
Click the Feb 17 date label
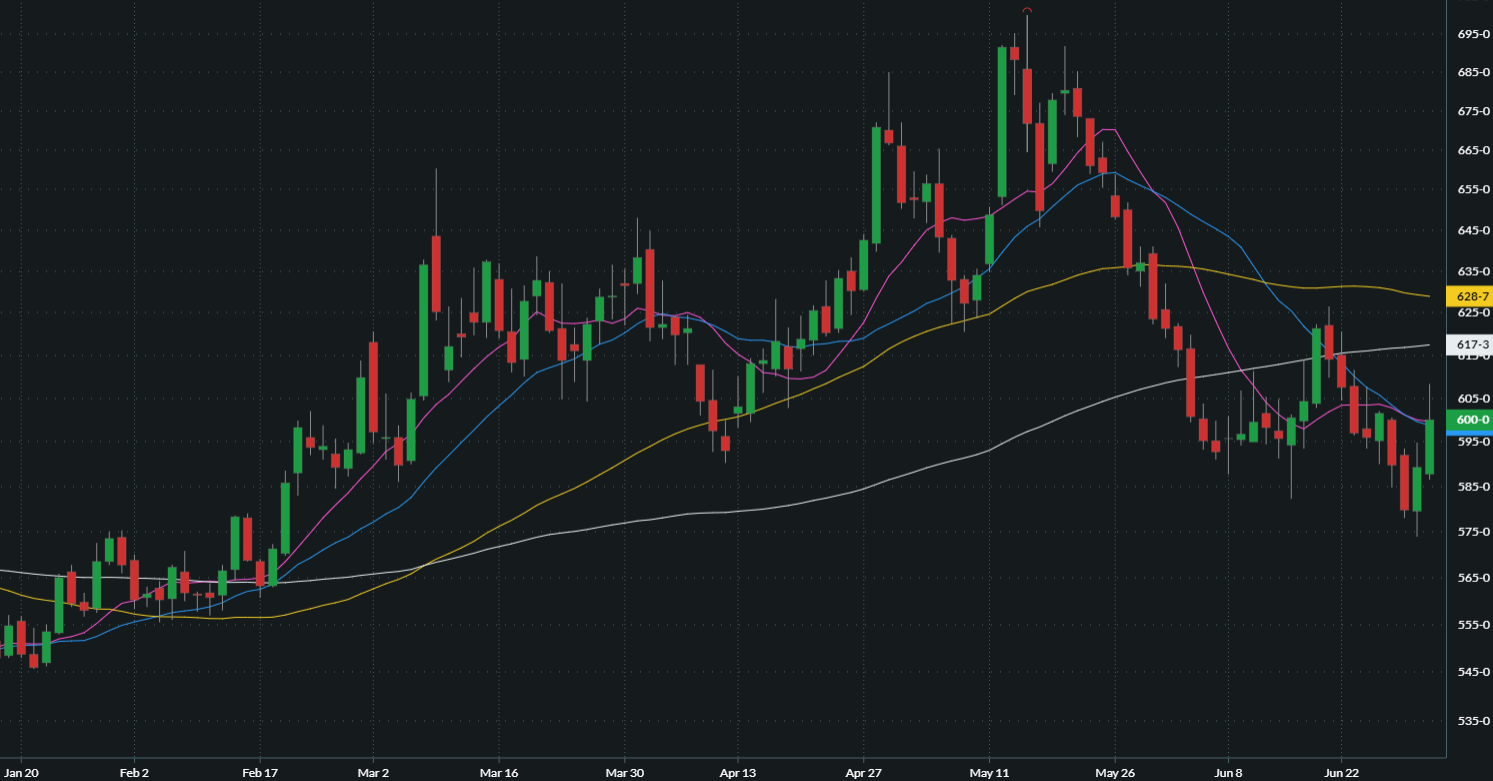[259, 773]
